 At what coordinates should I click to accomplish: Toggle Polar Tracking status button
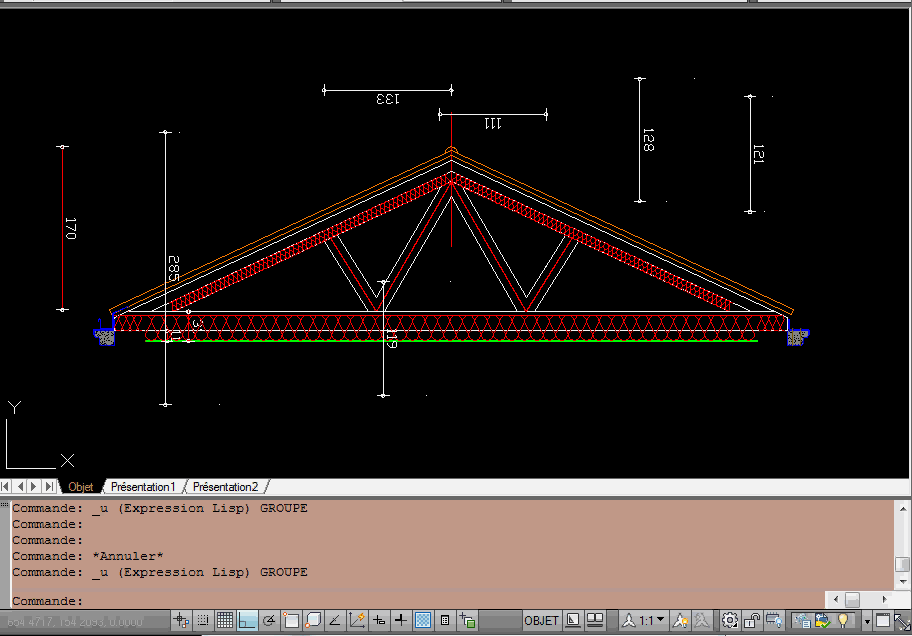[x=269, y=621]
